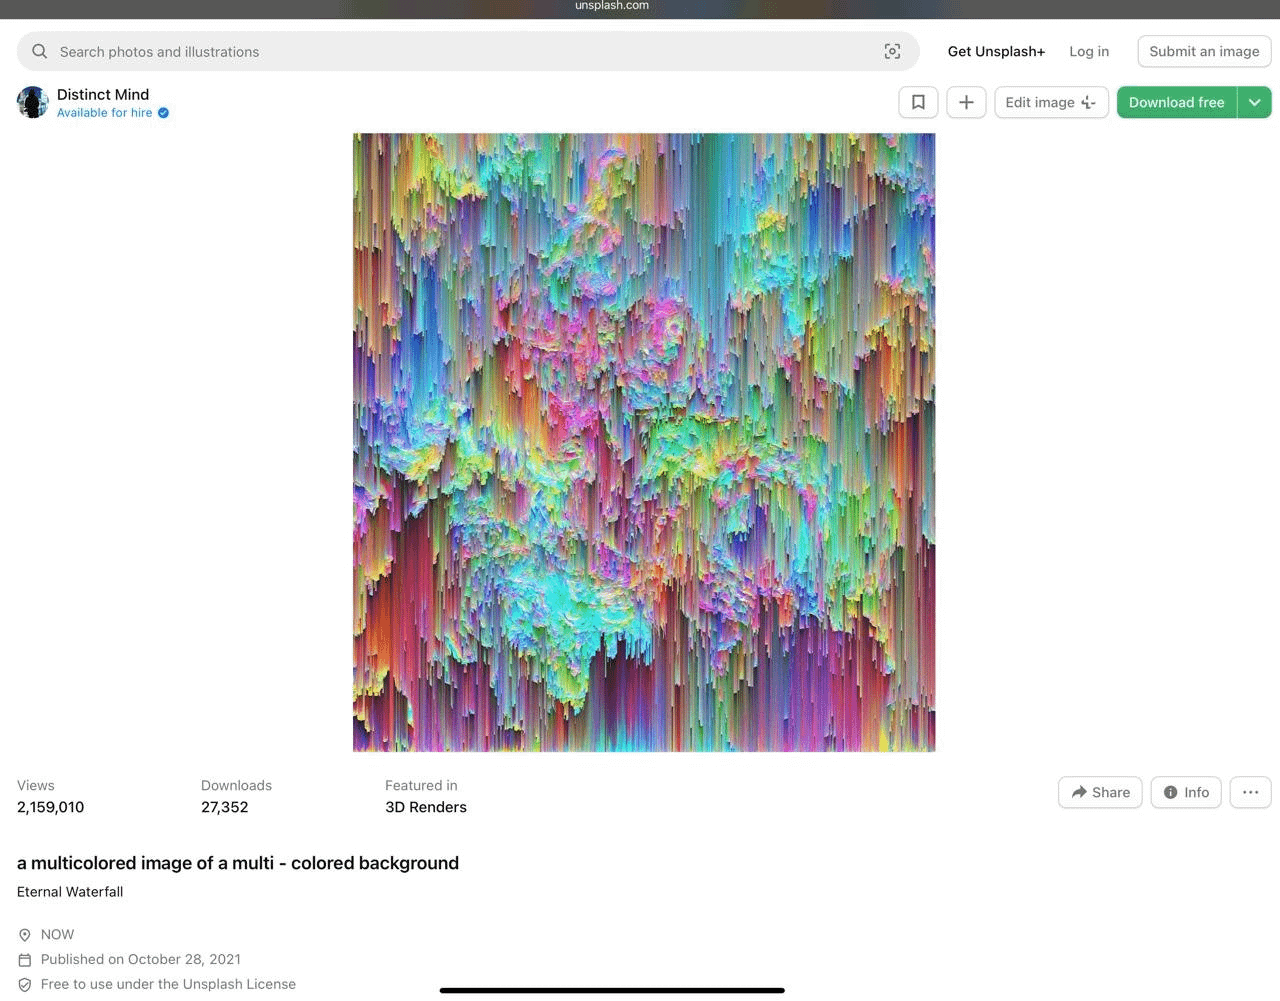The width and height of the screenshot is (1280, 1001).
Task: Click the Downloads label
Action: (236, 785)
